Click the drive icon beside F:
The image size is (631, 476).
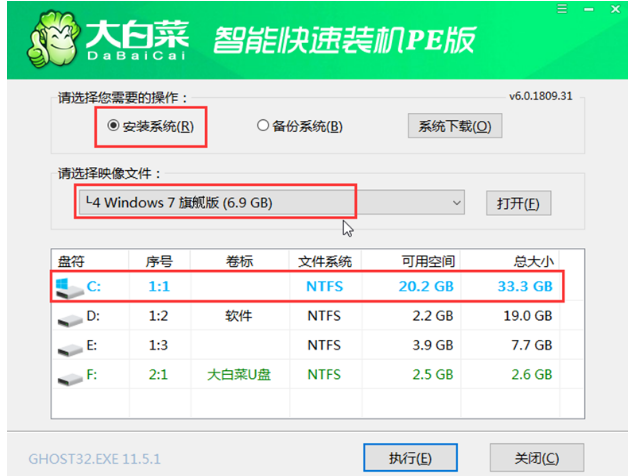[x=70, y=378]
